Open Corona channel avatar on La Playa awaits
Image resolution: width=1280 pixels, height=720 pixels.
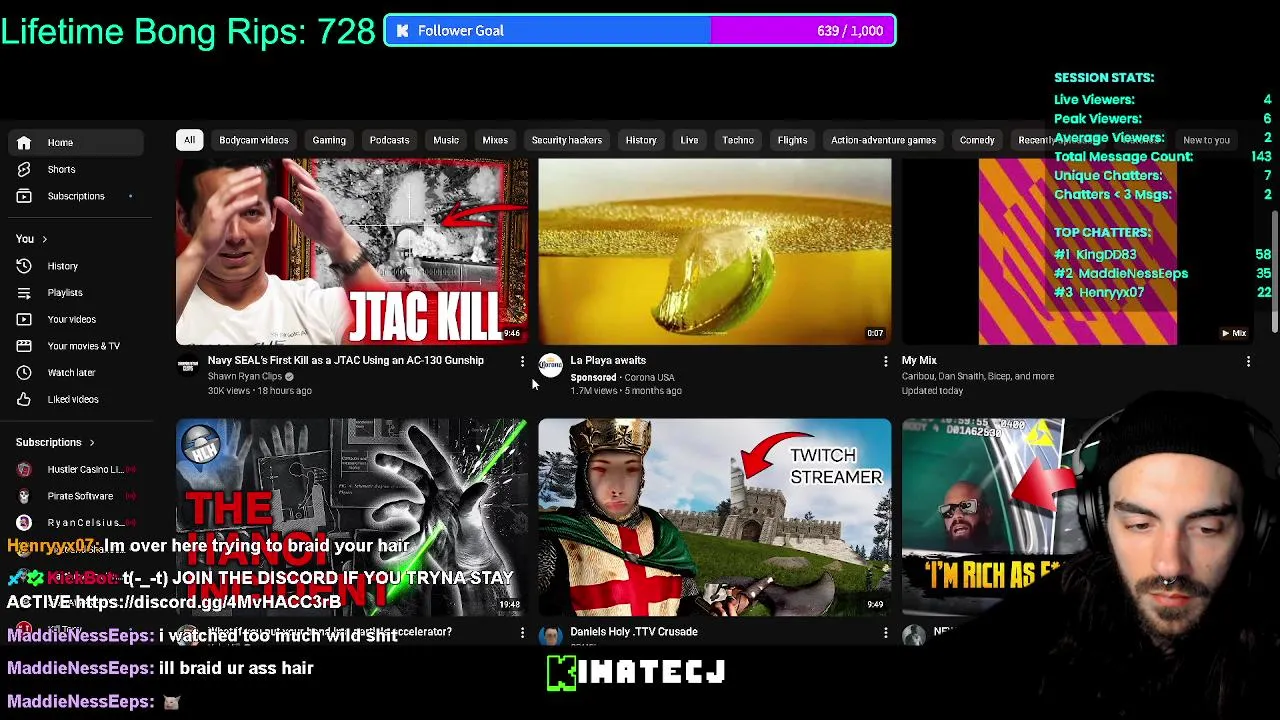point(551,366)
